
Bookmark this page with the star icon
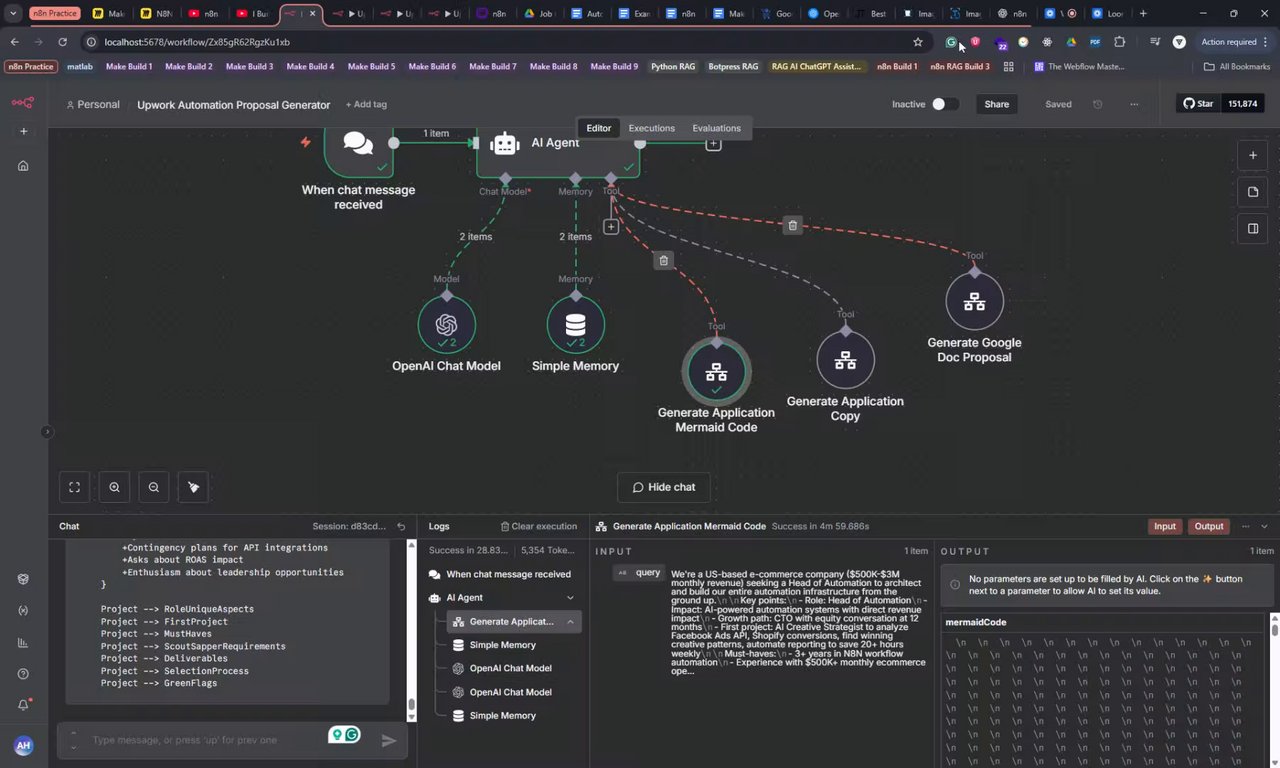(x=918, y=42)
